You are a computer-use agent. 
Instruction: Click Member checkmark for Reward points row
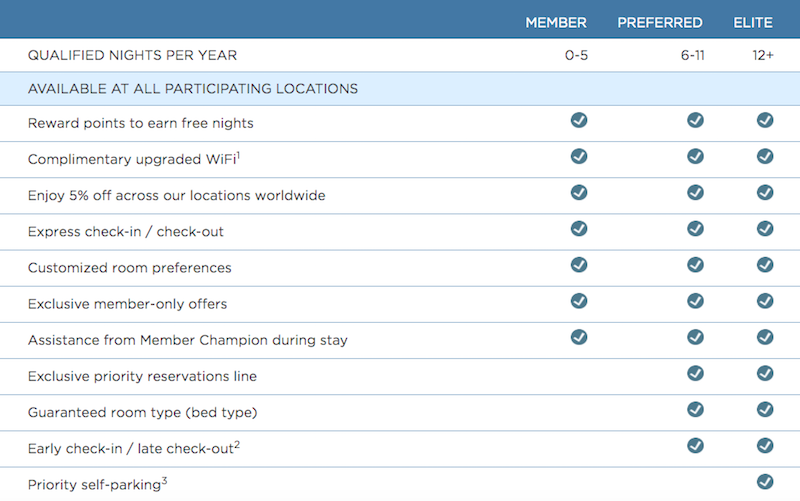[x=579, y=120]
